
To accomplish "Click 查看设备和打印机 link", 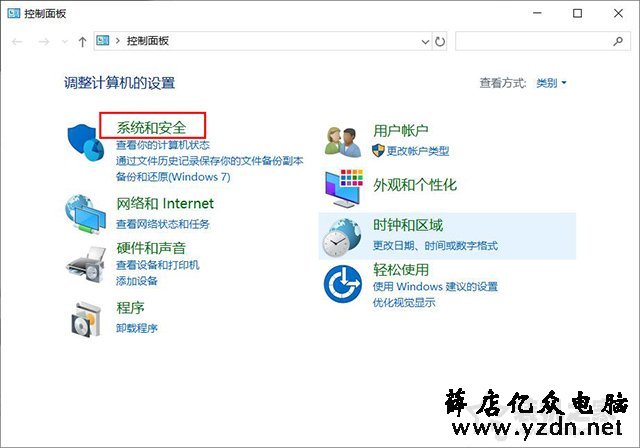I will [x=158, y=265].
